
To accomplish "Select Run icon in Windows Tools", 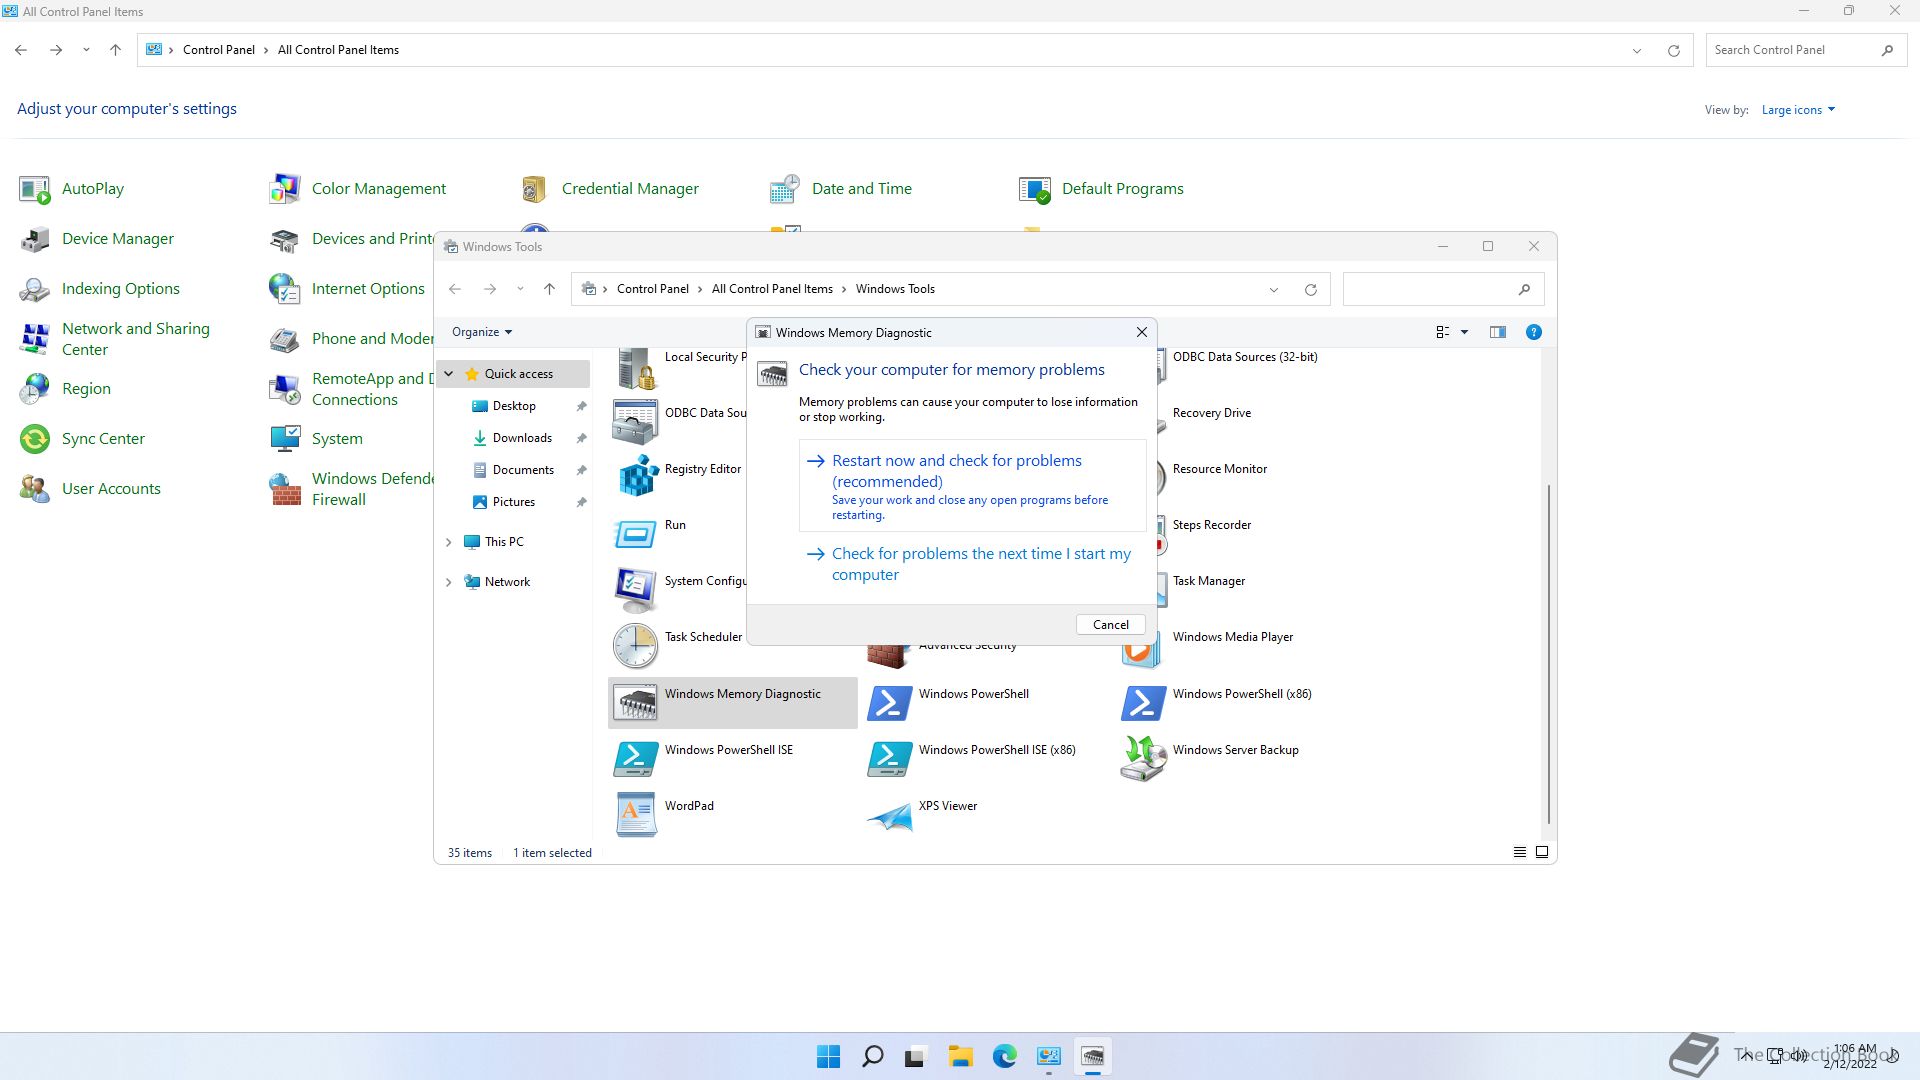I will coord(636,532).
